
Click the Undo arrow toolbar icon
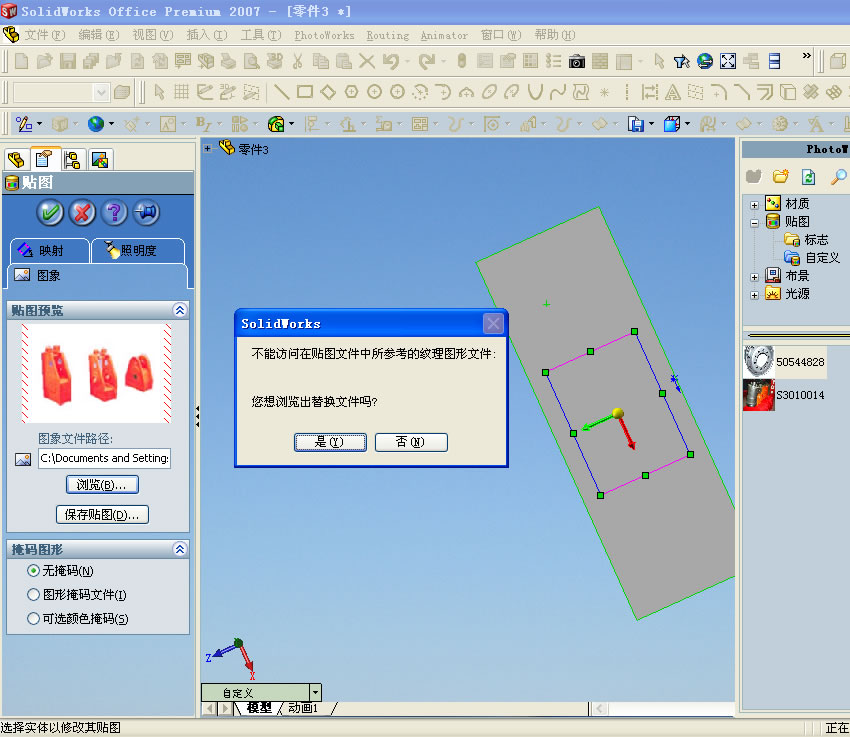[x=390, y=61]
